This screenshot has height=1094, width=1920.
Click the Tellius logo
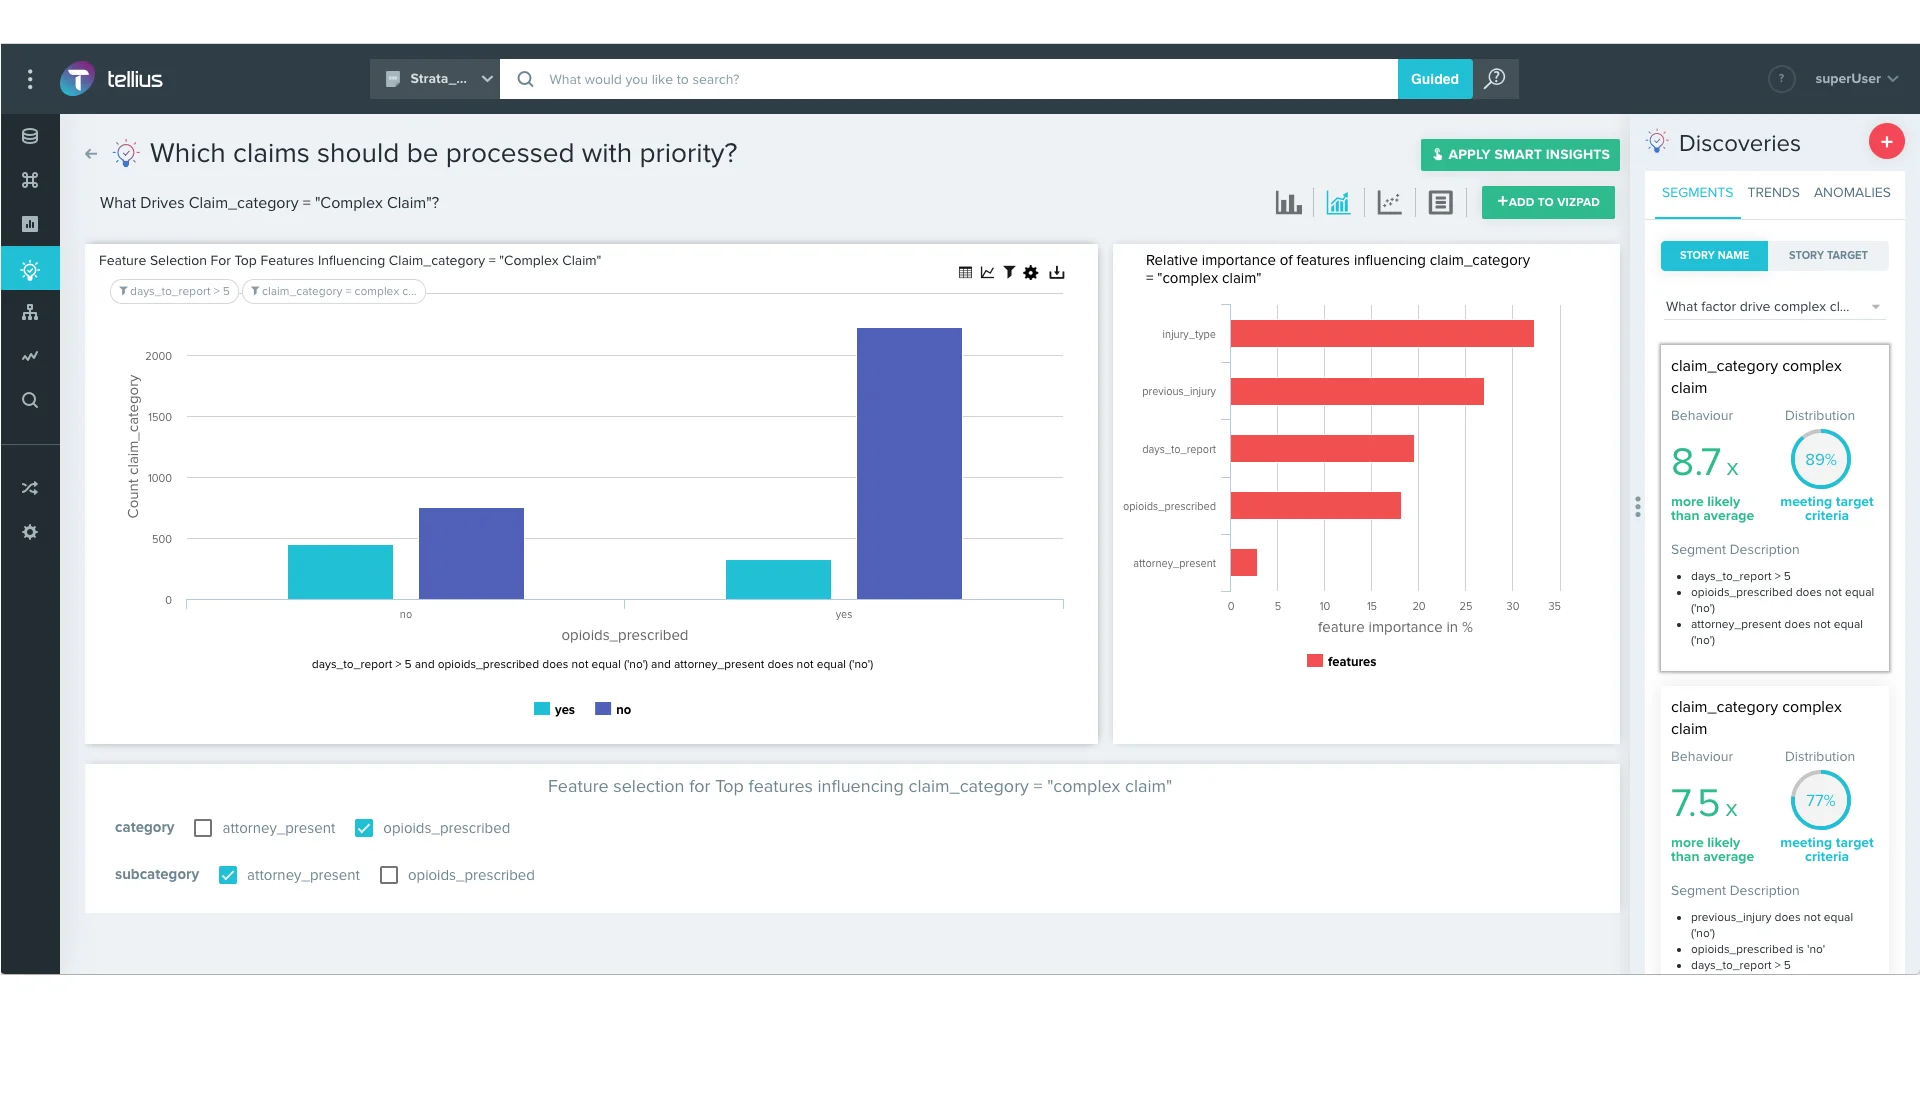pos(111,79)
